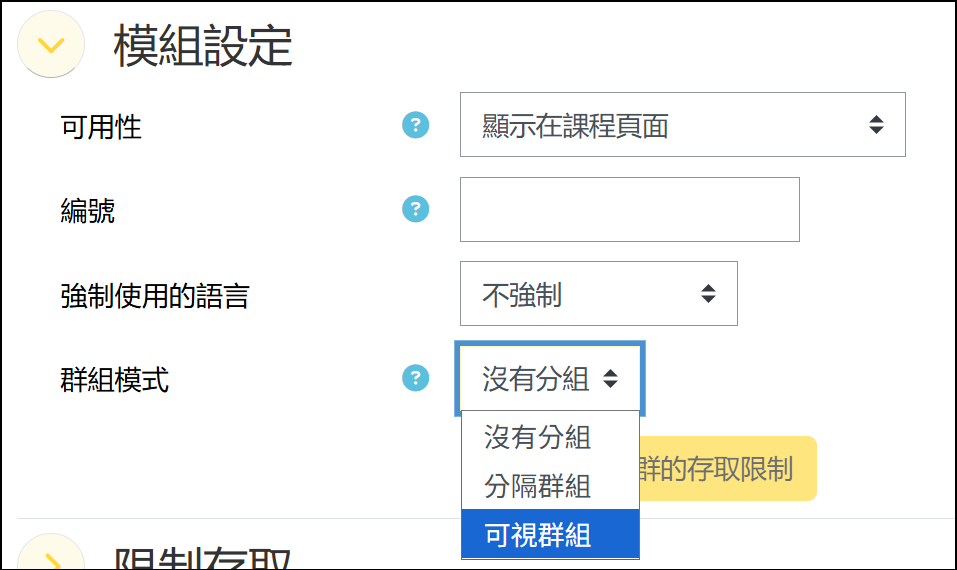The image size is (957, 570).
Task: Click the 編號 ID number input field
Action: pos(630,209)
